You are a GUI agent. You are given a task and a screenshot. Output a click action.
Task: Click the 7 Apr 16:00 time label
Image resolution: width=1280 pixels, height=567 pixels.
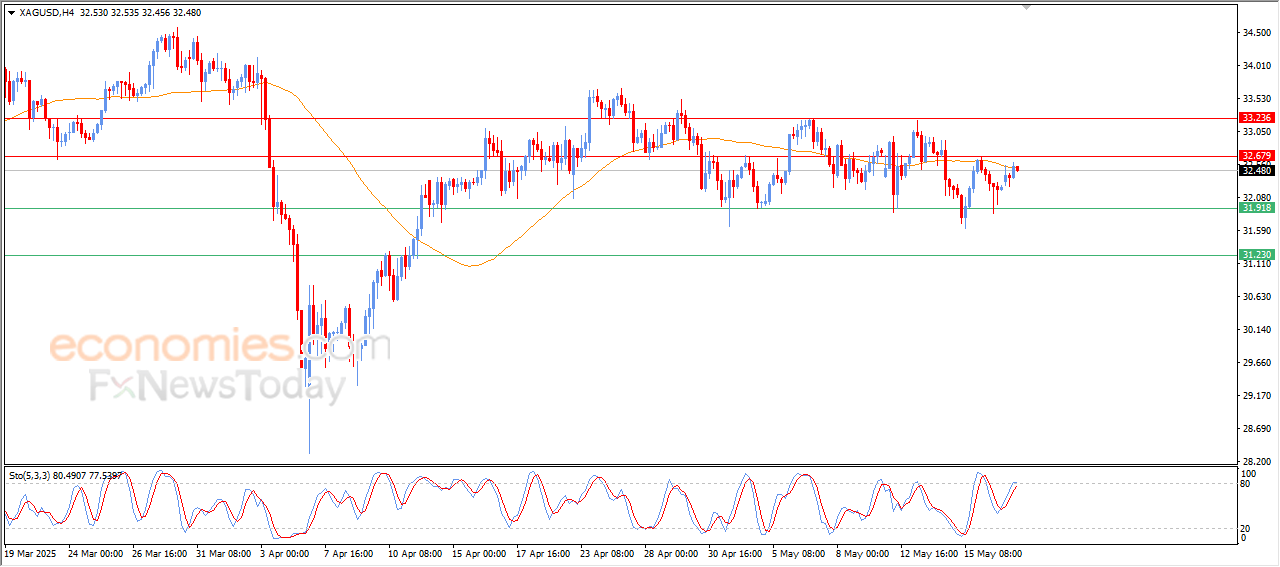348,553
